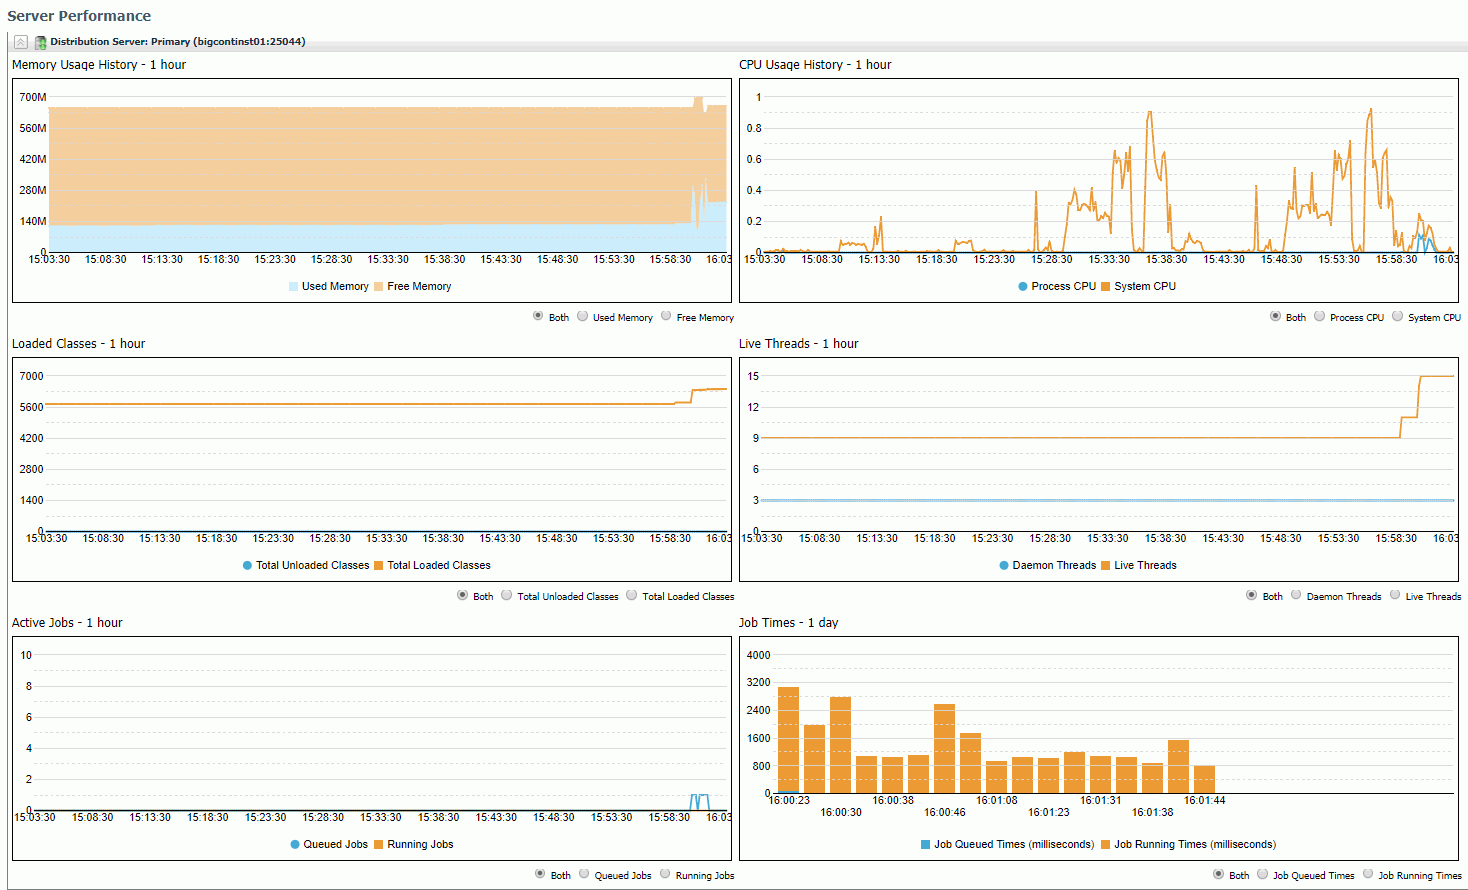1468x890 pixels.
Task: Collapse the Distribution Server panel
Action: click(20, 42)
